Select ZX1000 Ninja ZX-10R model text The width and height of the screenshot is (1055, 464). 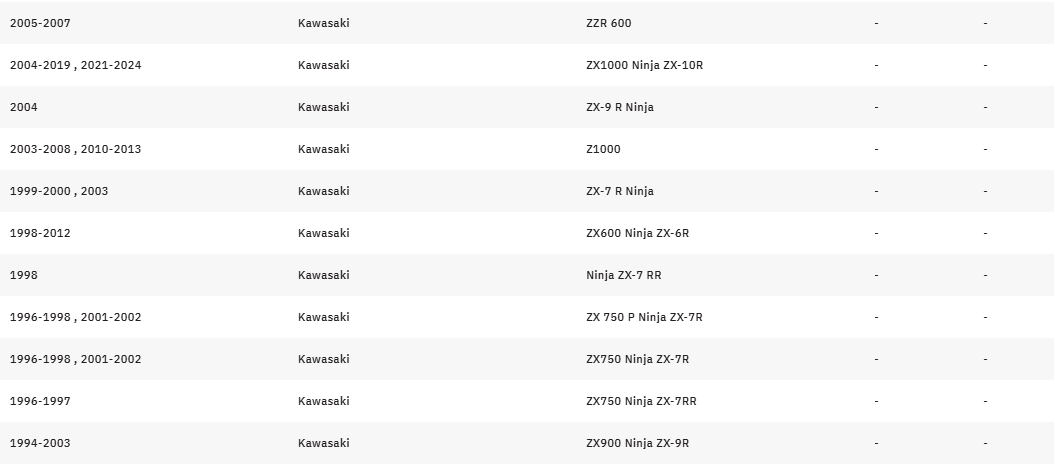click(x=644, y=65)
